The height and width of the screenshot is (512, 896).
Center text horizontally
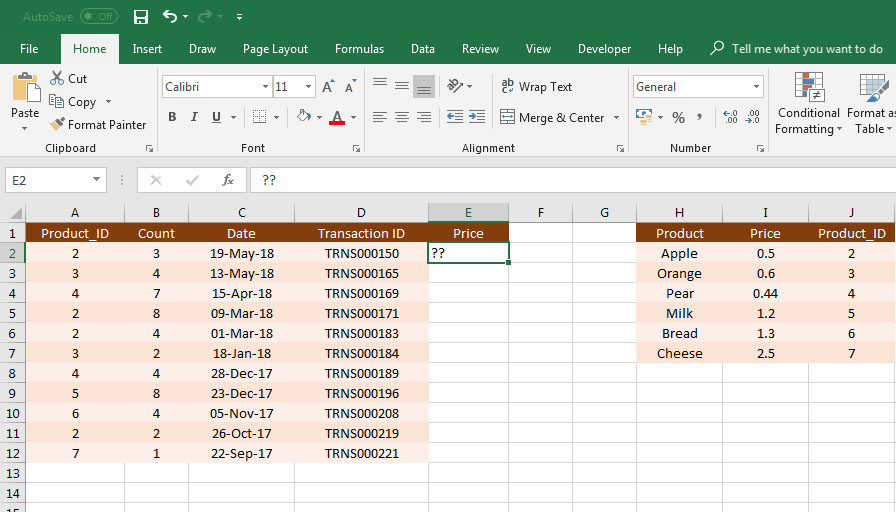click(x=402, y=117)
